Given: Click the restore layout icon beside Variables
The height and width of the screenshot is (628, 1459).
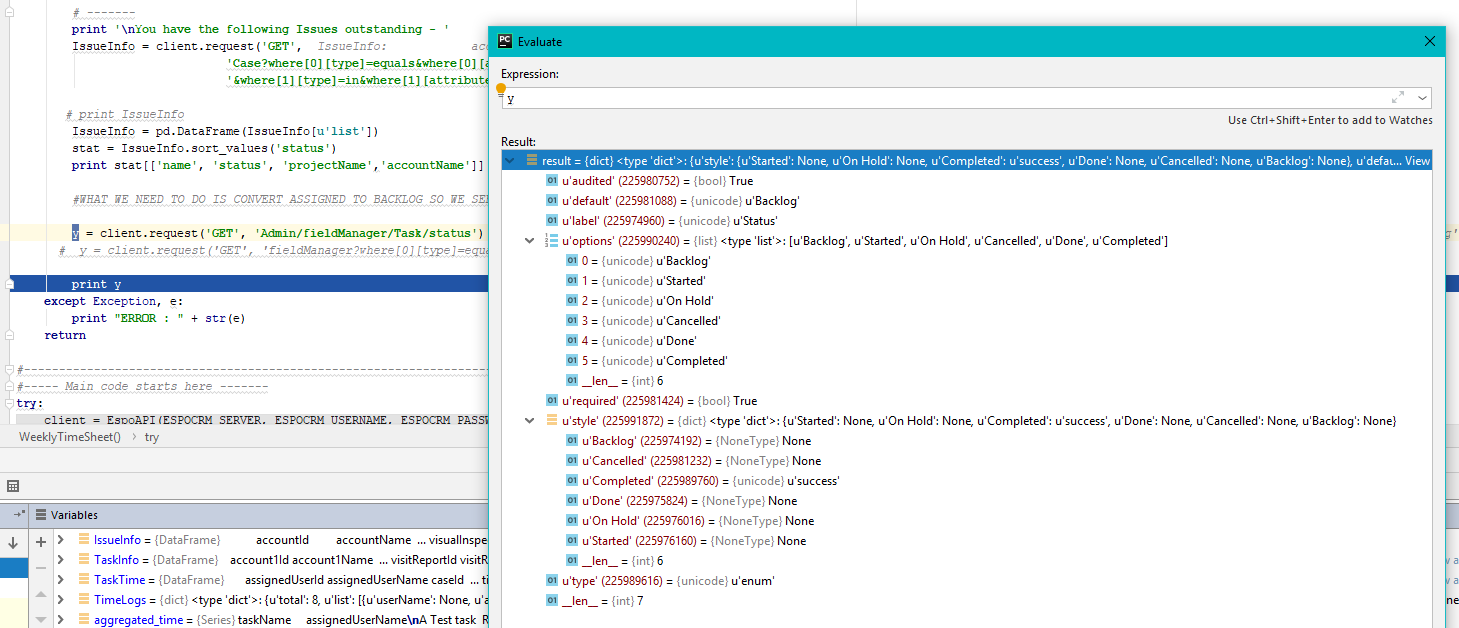Looking at the screenshot, I should click(19, 515).
